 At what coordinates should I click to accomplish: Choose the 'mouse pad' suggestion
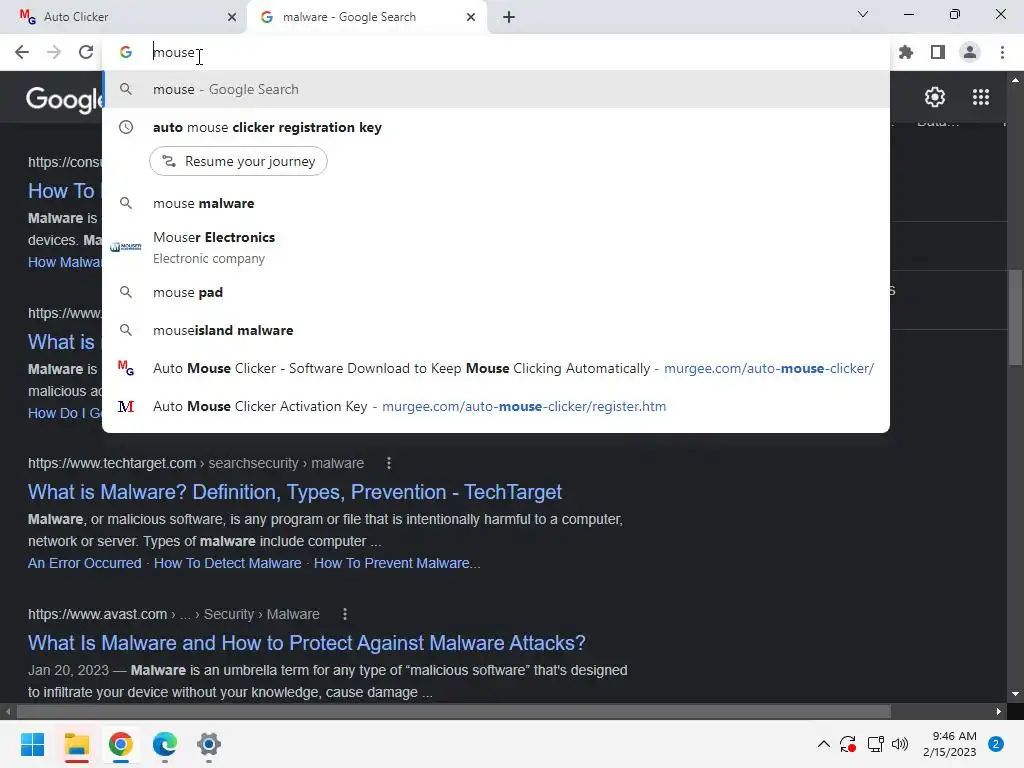(x=496, y=292)
